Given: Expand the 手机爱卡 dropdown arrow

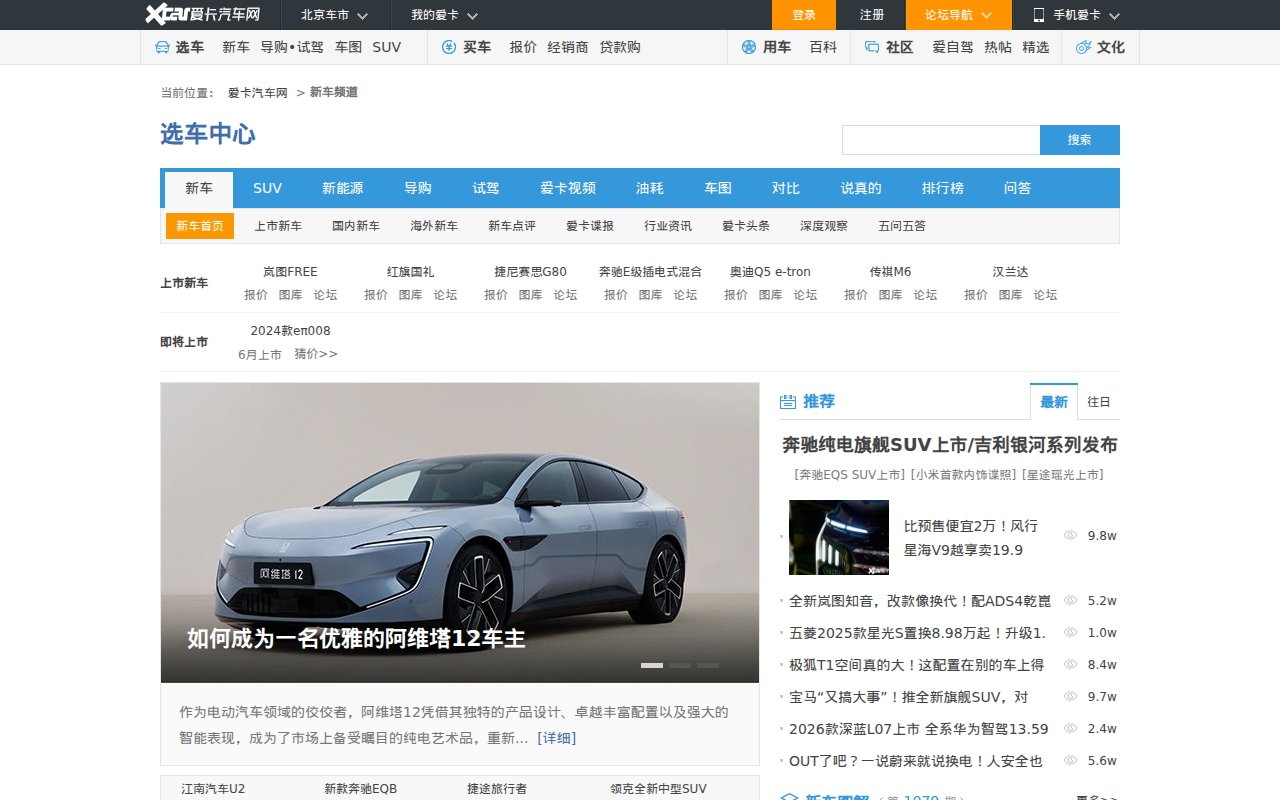Looking at the screenshot, I should point(1114,16).
